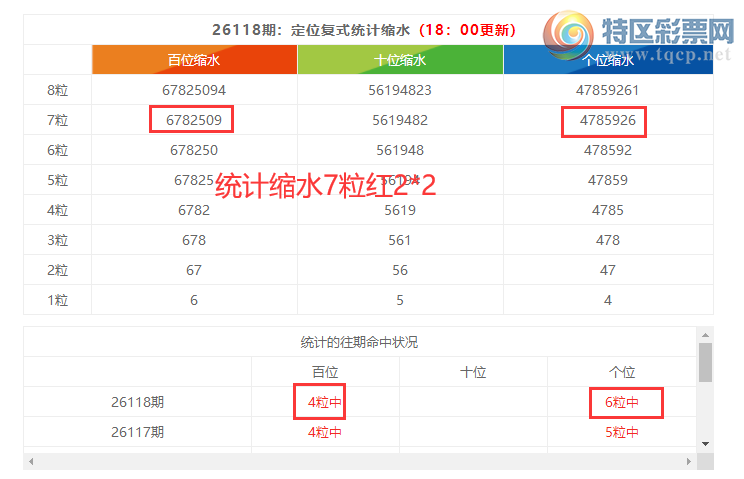The height and width of the screenshot is (479, 744).
Task: Click the 百位缩水 orange column header
Action: [195, 60]
